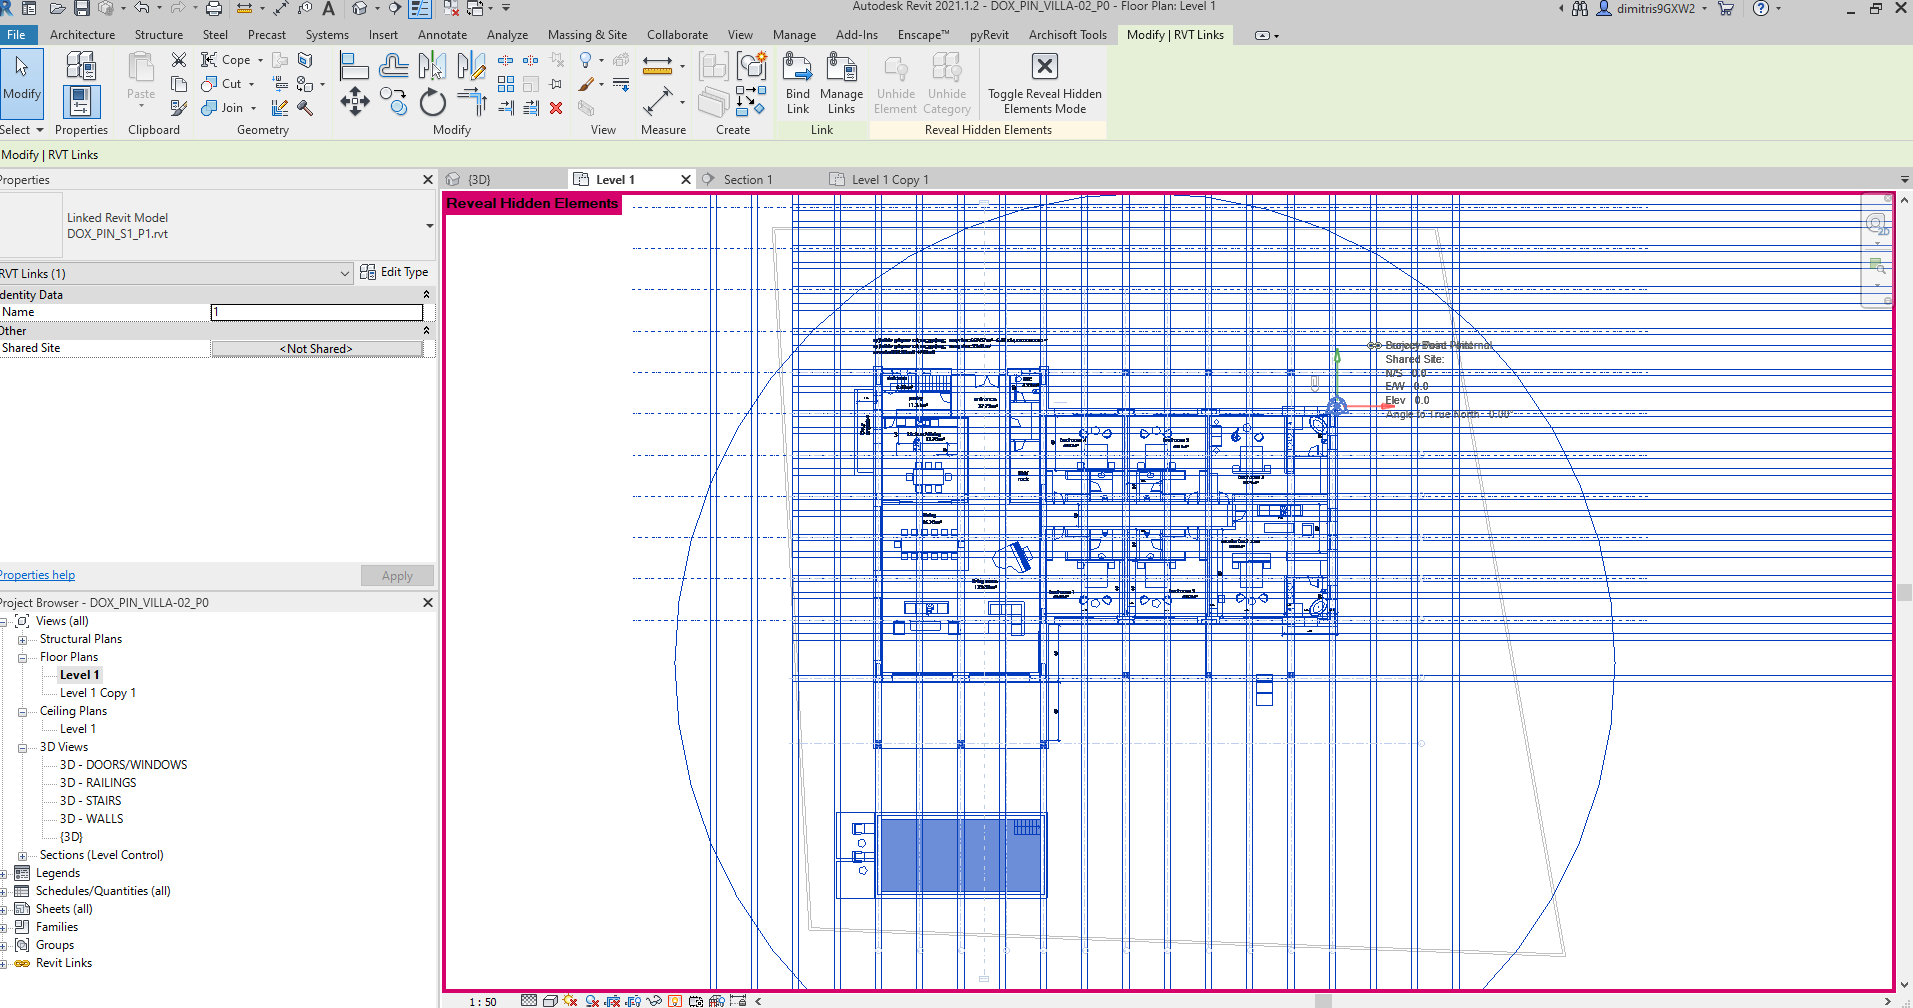
Task: Toggle Thin Lines in quick access toolbar
Action: pos(419,9)
